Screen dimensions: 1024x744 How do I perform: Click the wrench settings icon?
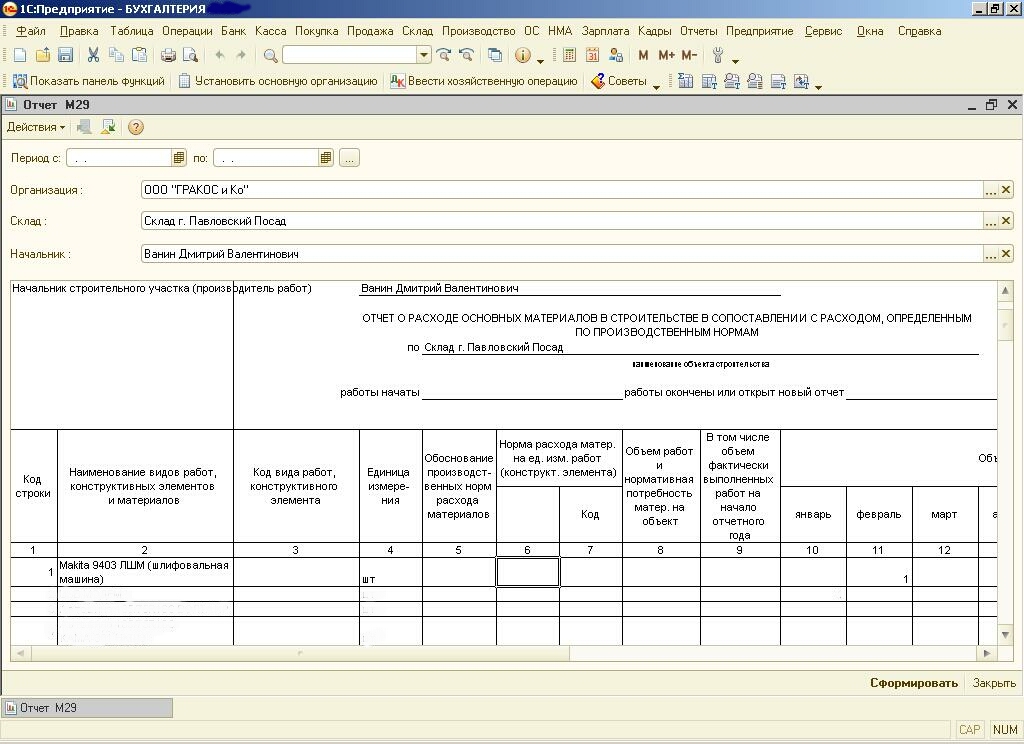pyautogui.click(x=718, y=56)
